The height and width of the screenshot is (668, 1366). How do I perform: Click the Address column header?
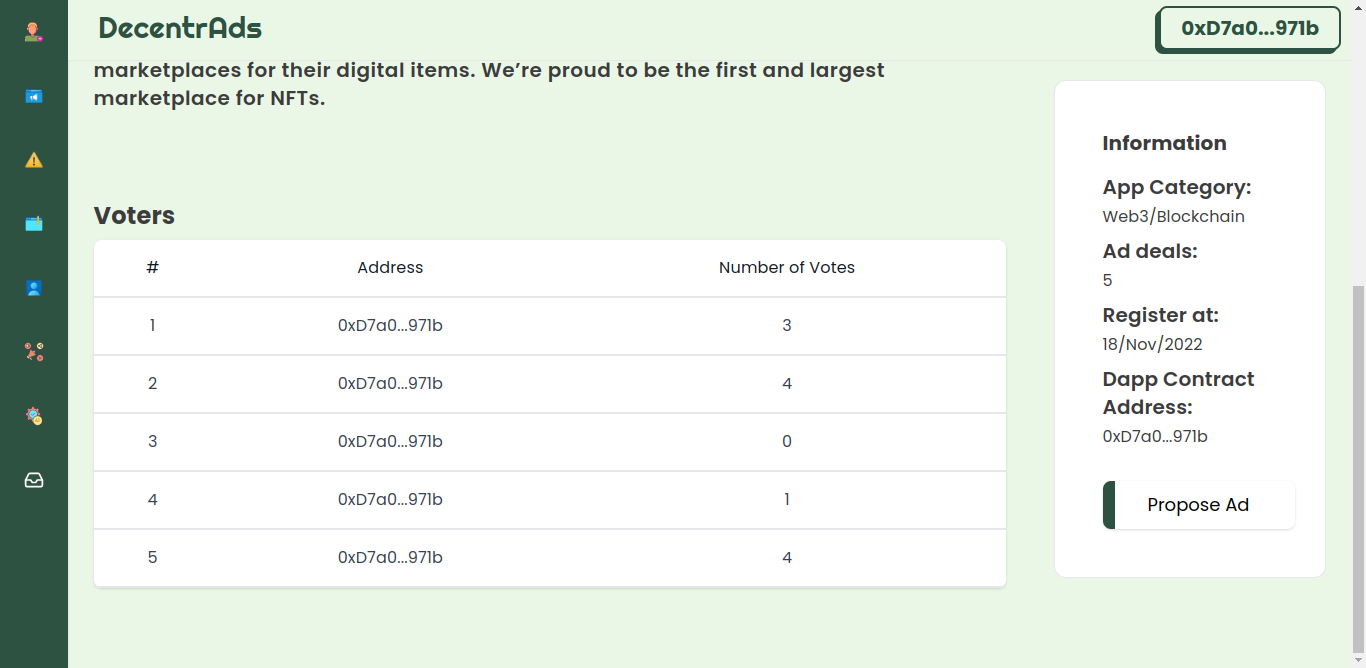point(390,268)
